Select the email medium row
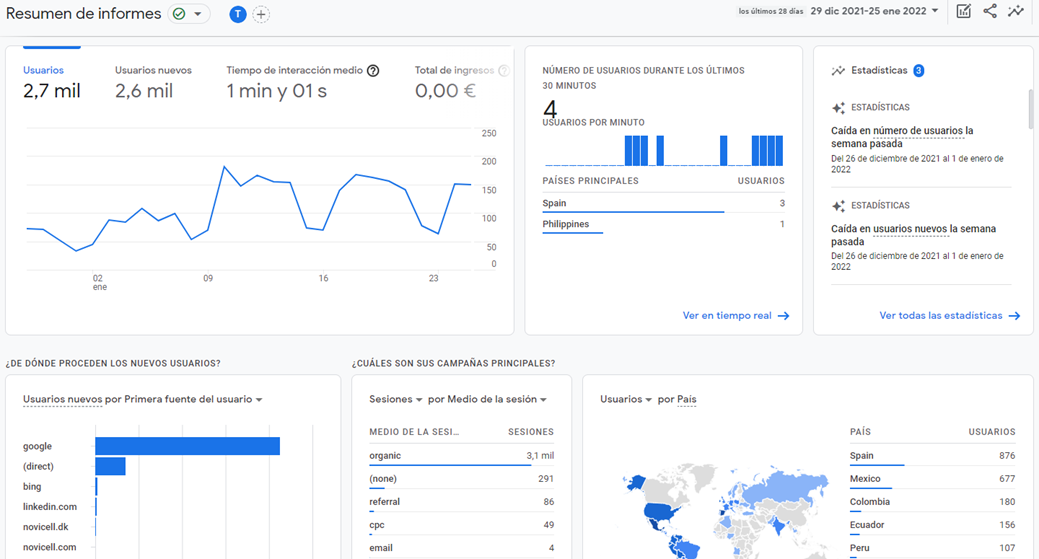 (x=461, y=548)
